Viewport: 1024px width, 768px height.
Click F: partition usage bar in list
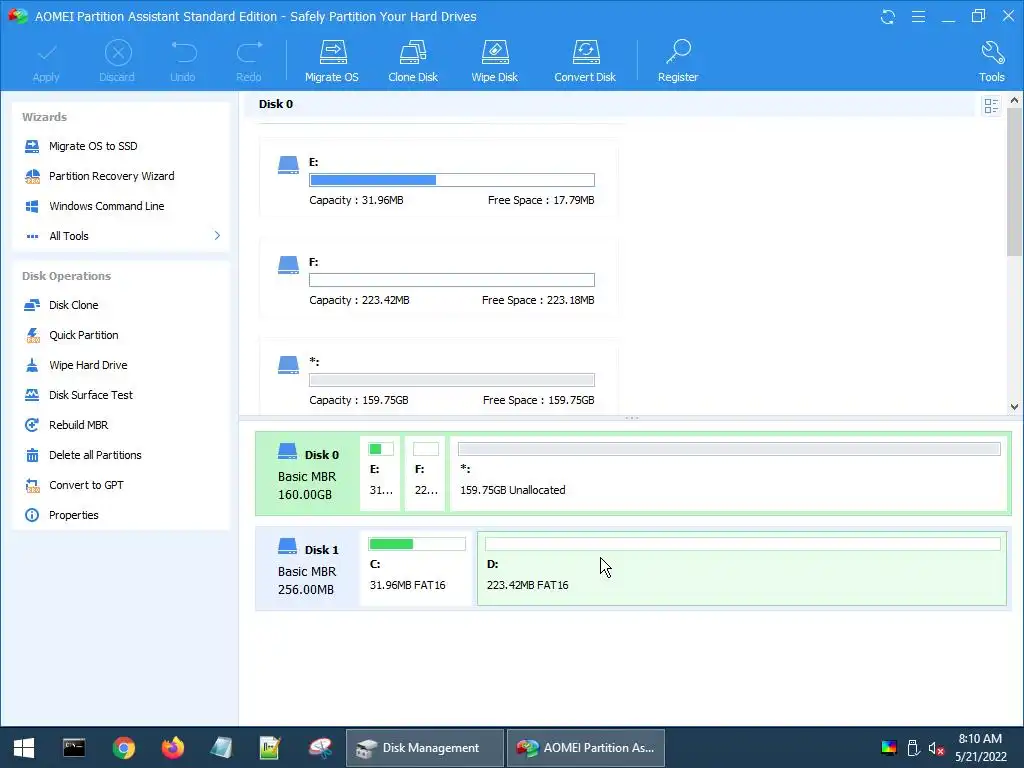click(452, 280)
